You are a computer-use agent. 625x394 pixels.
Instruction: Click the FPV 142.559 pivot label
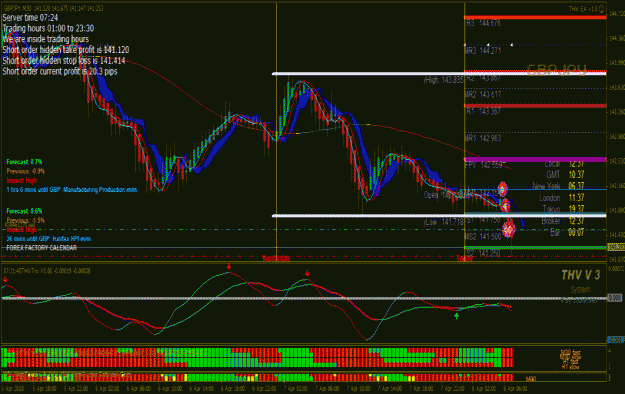(x=483, y=165)
